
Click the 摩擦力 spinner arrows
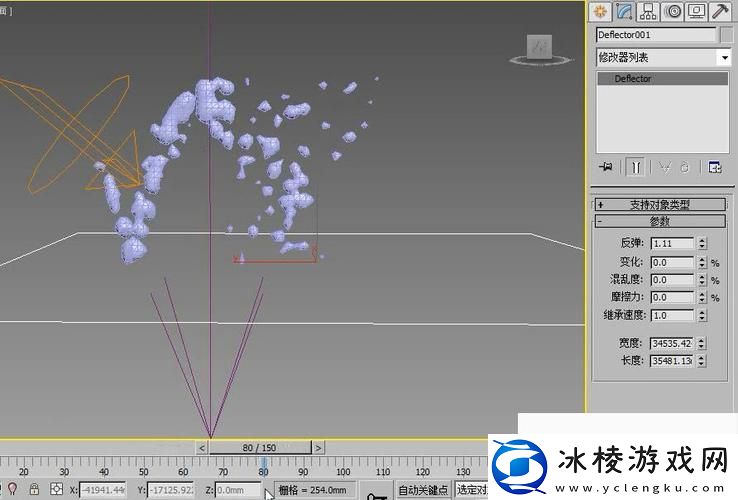(702, 297)
